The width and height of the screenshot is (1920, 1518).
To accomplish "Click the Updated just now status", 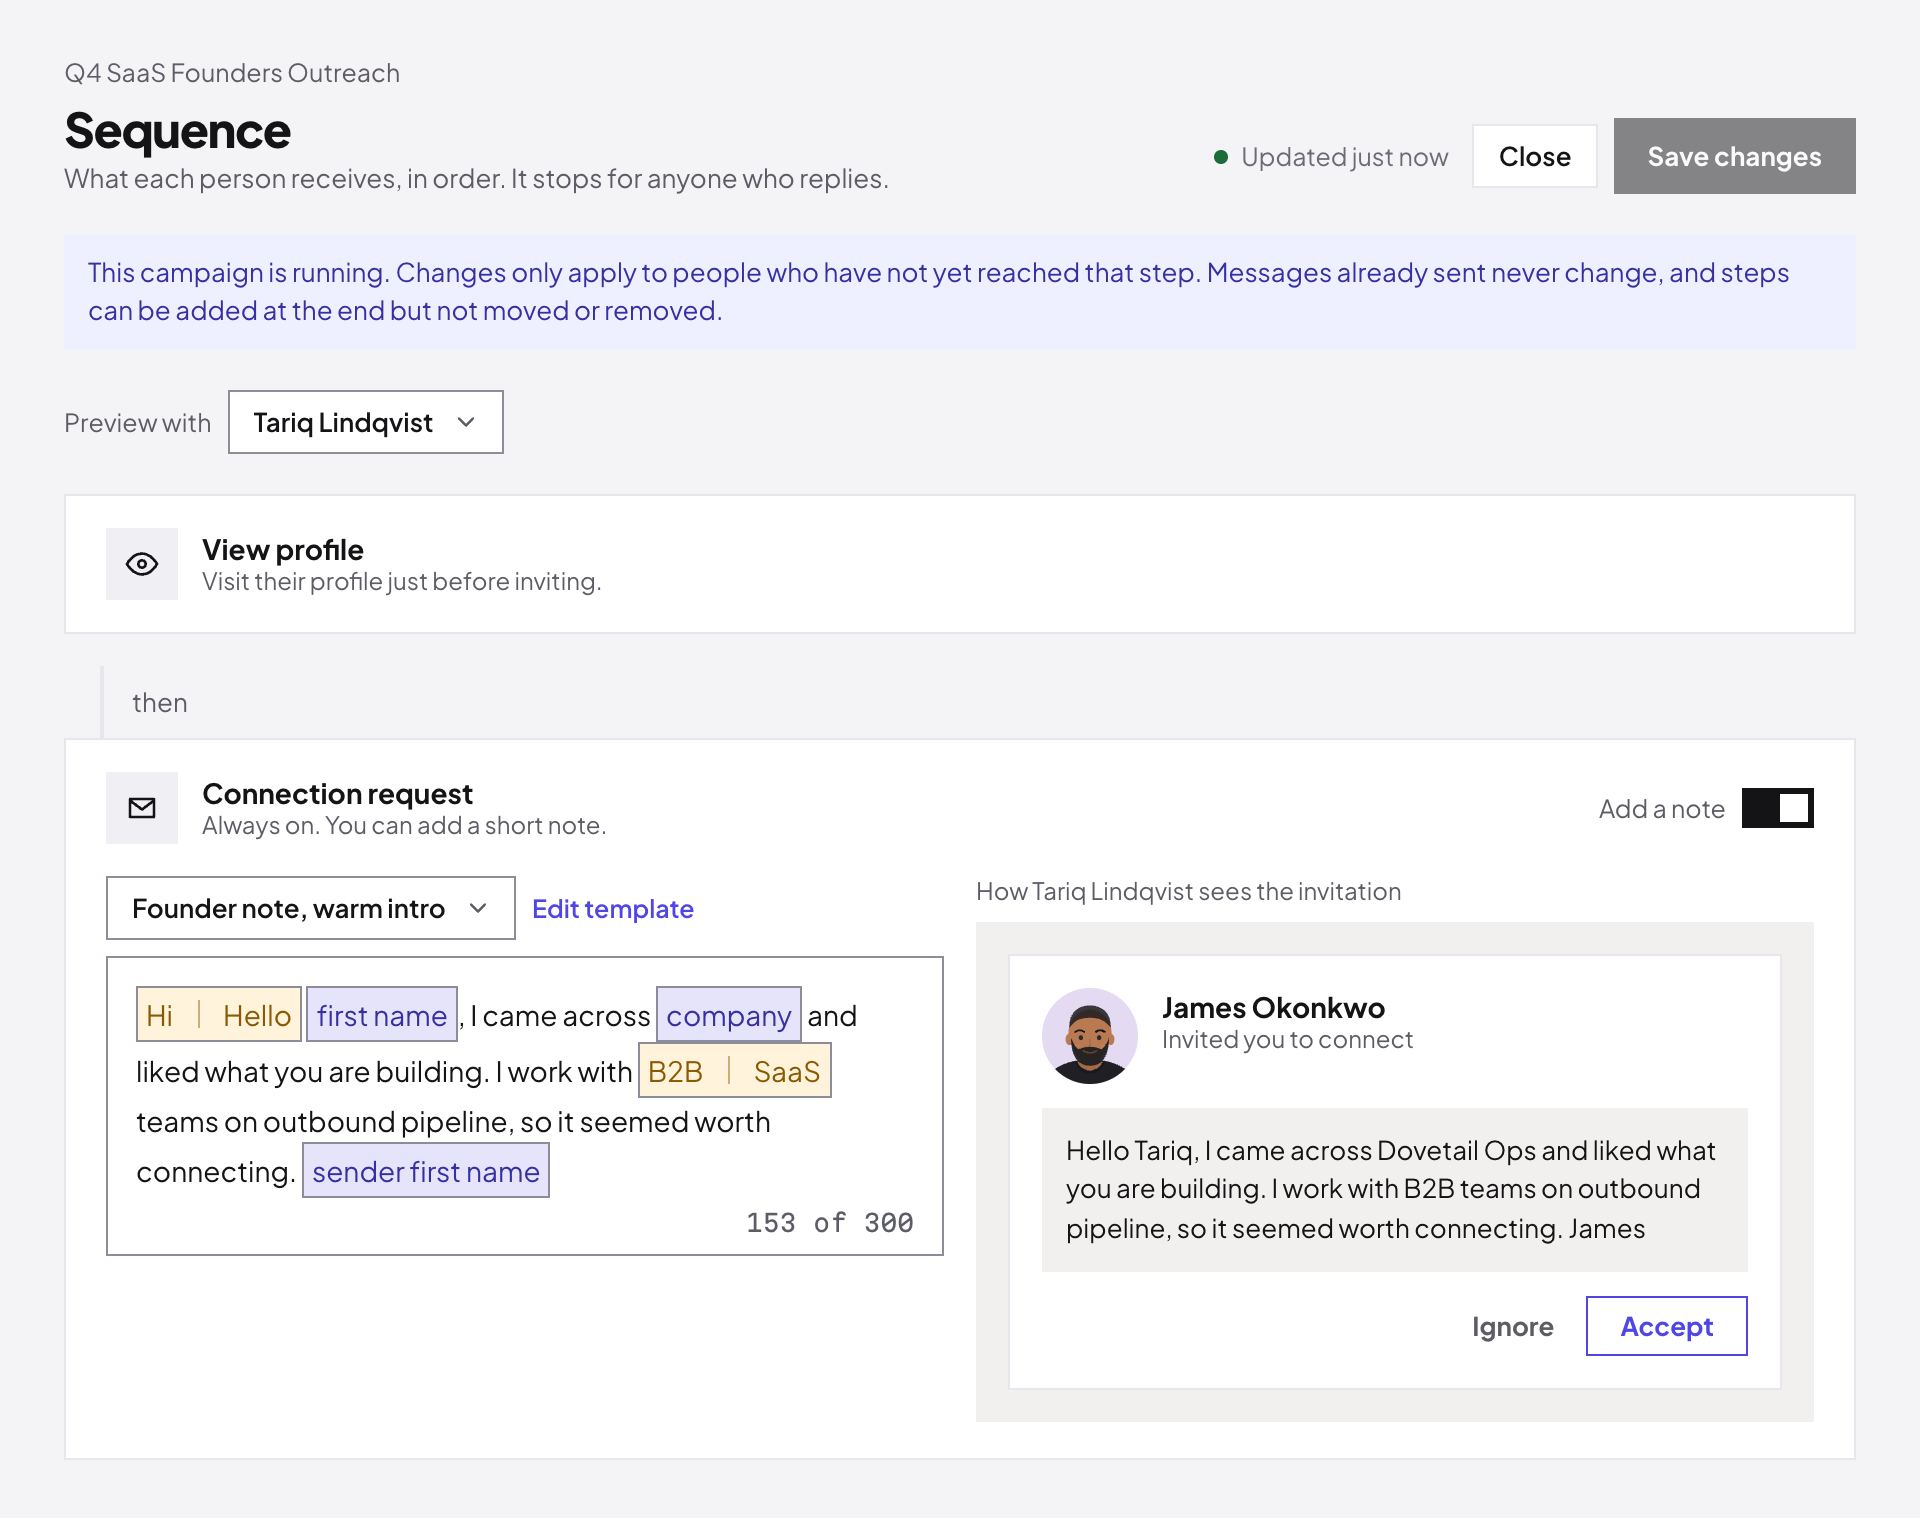I will coord(1331,157).
